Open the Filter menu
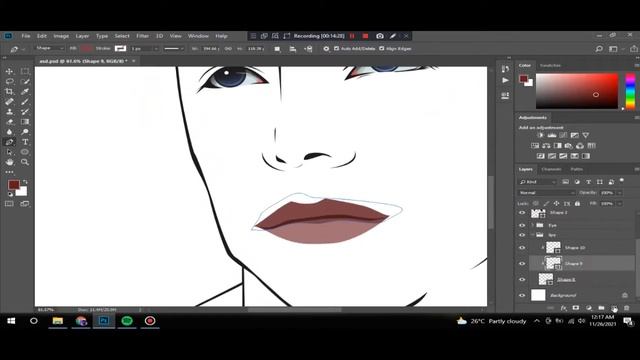This screenshot has width=640, height=360. (142, 36)
